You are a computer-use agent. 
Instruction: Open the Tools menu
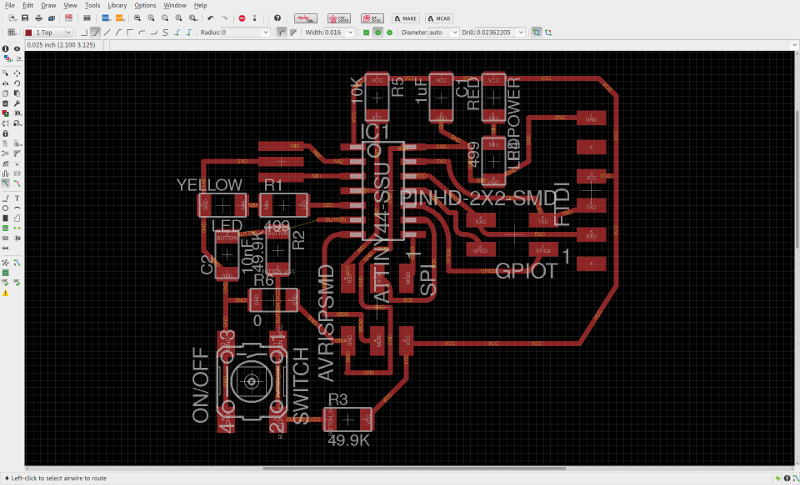(92, 5)
